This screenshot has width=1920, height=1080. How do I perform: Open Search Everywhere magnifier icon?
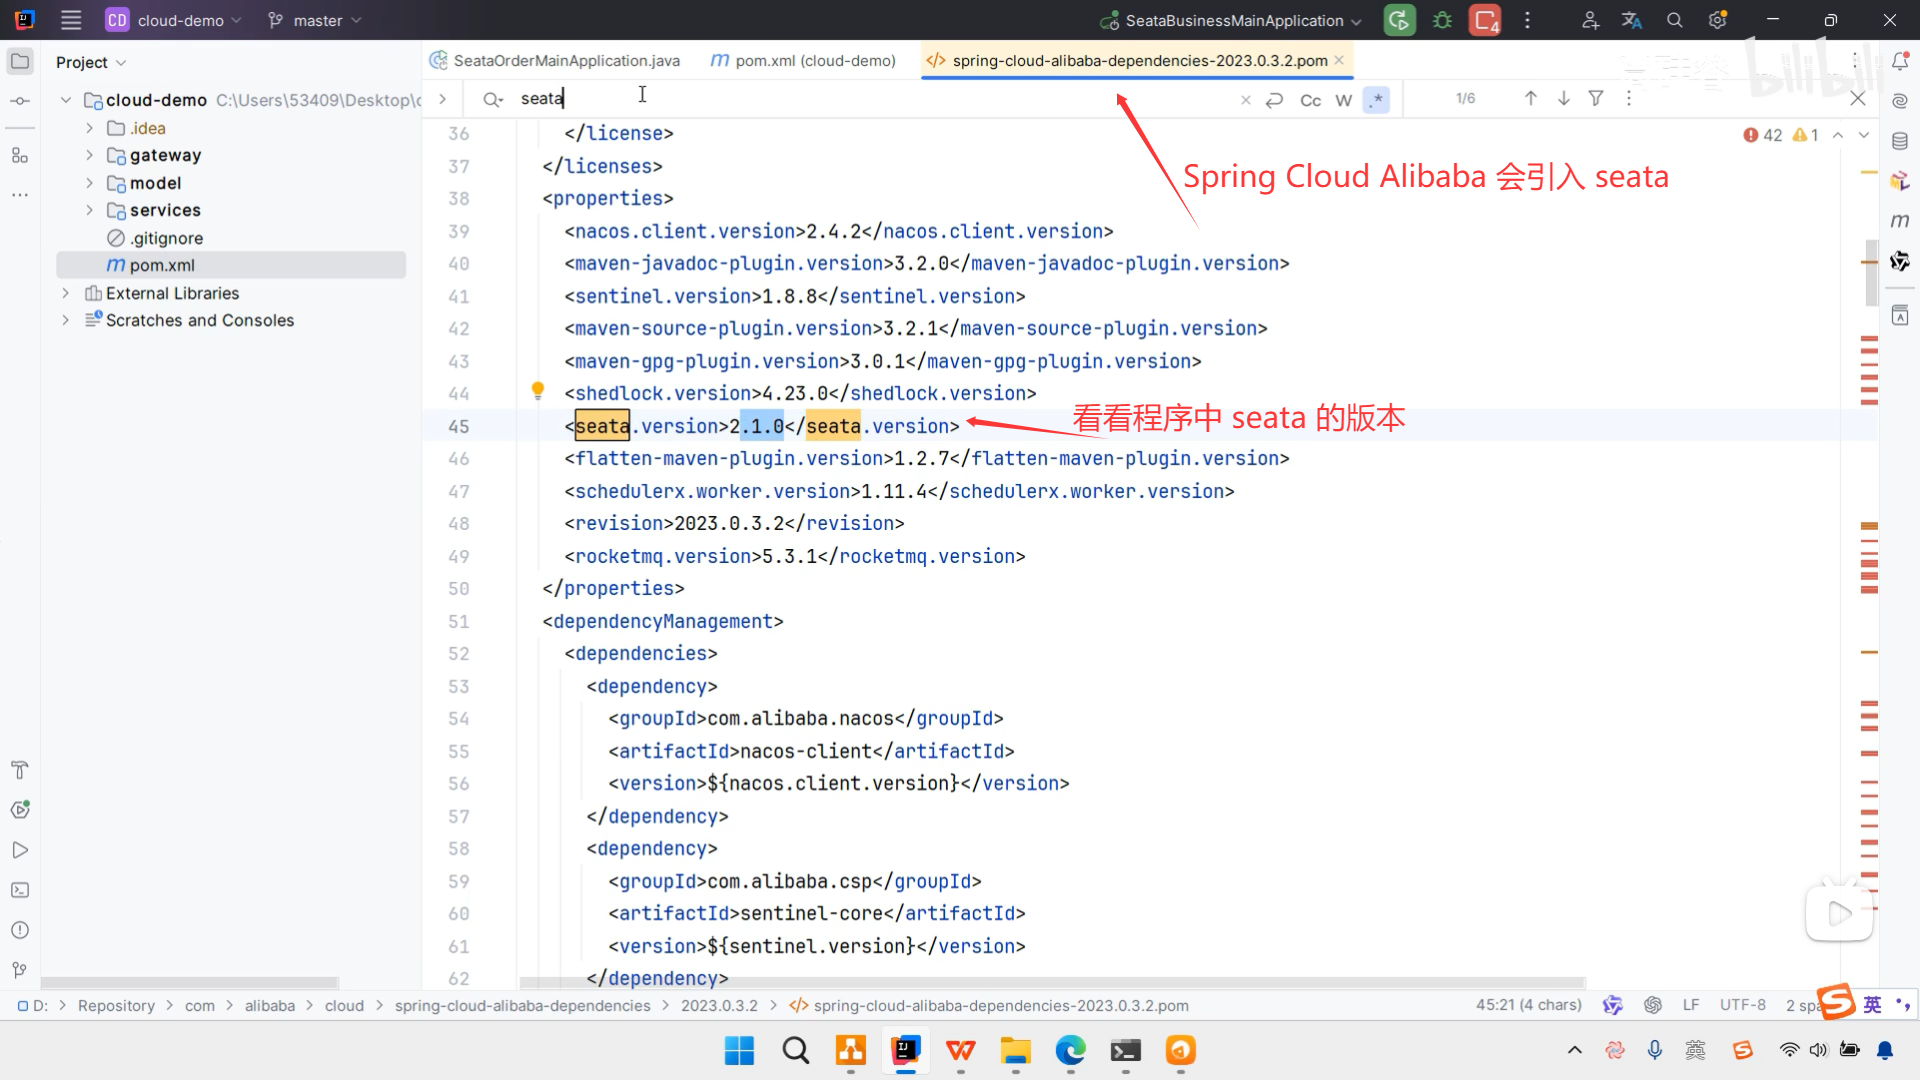1675,20
